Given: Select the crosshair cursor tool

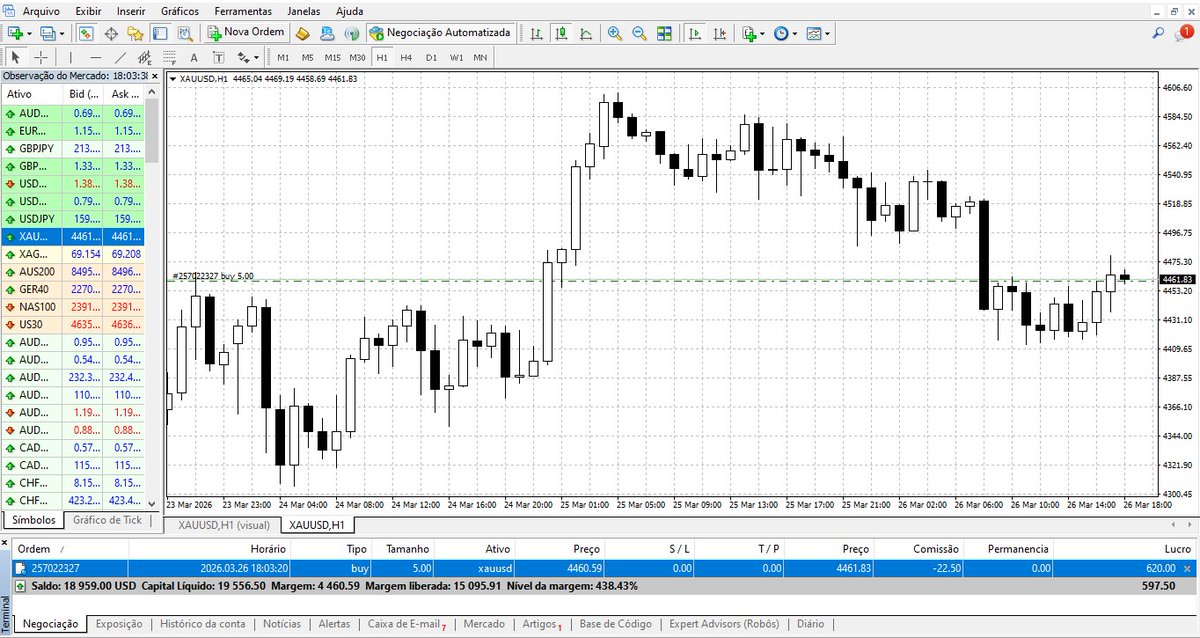Looking at the screenshot, I should pyautogui.click(x=41, y=57).
